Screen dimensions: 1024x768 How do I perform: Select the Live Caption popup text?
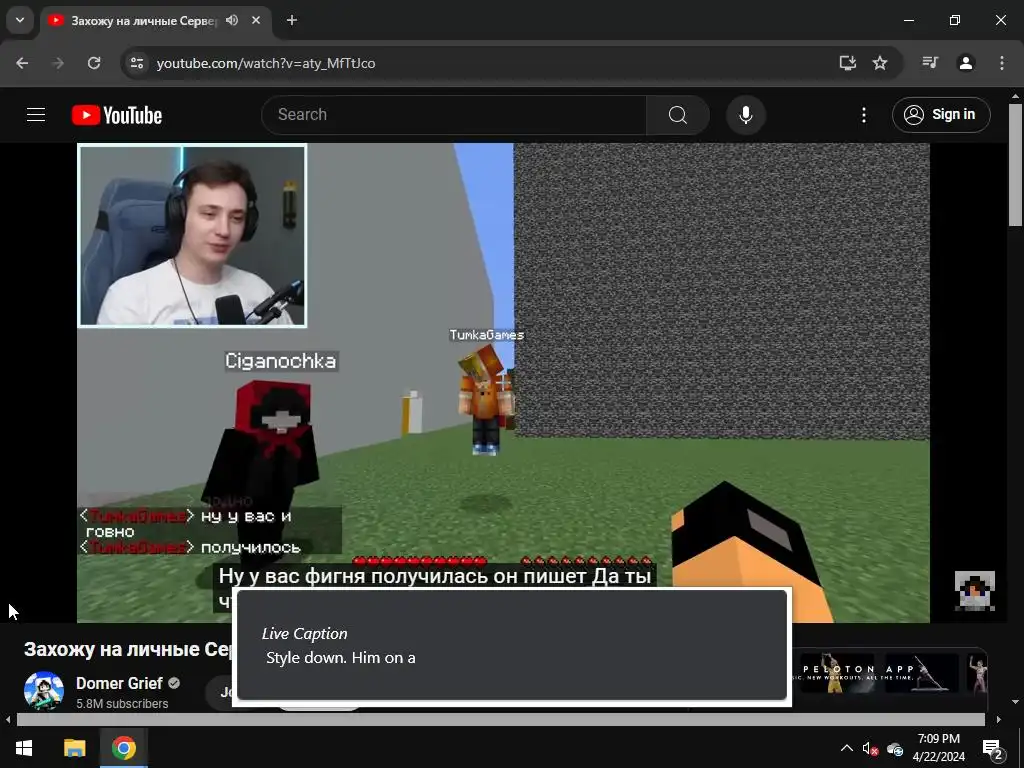(340, 658)
